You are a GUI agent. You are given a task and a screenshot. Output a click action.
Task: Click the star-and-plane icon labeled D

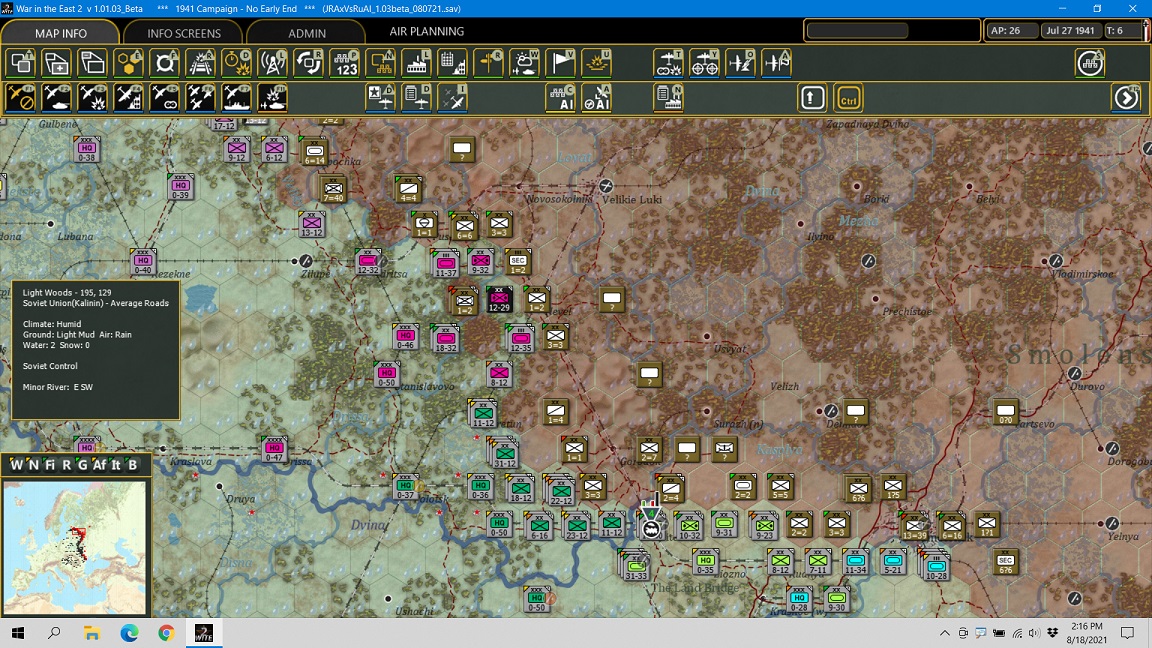[x=381, y=98]
